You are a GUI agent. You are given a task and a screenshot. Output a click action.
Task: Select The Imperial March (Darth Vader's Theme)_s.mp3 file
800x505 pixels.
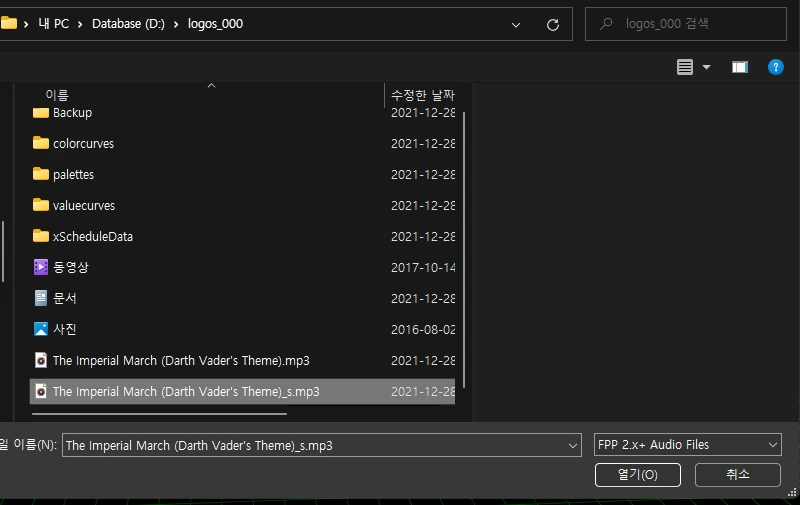pos(186,392)
